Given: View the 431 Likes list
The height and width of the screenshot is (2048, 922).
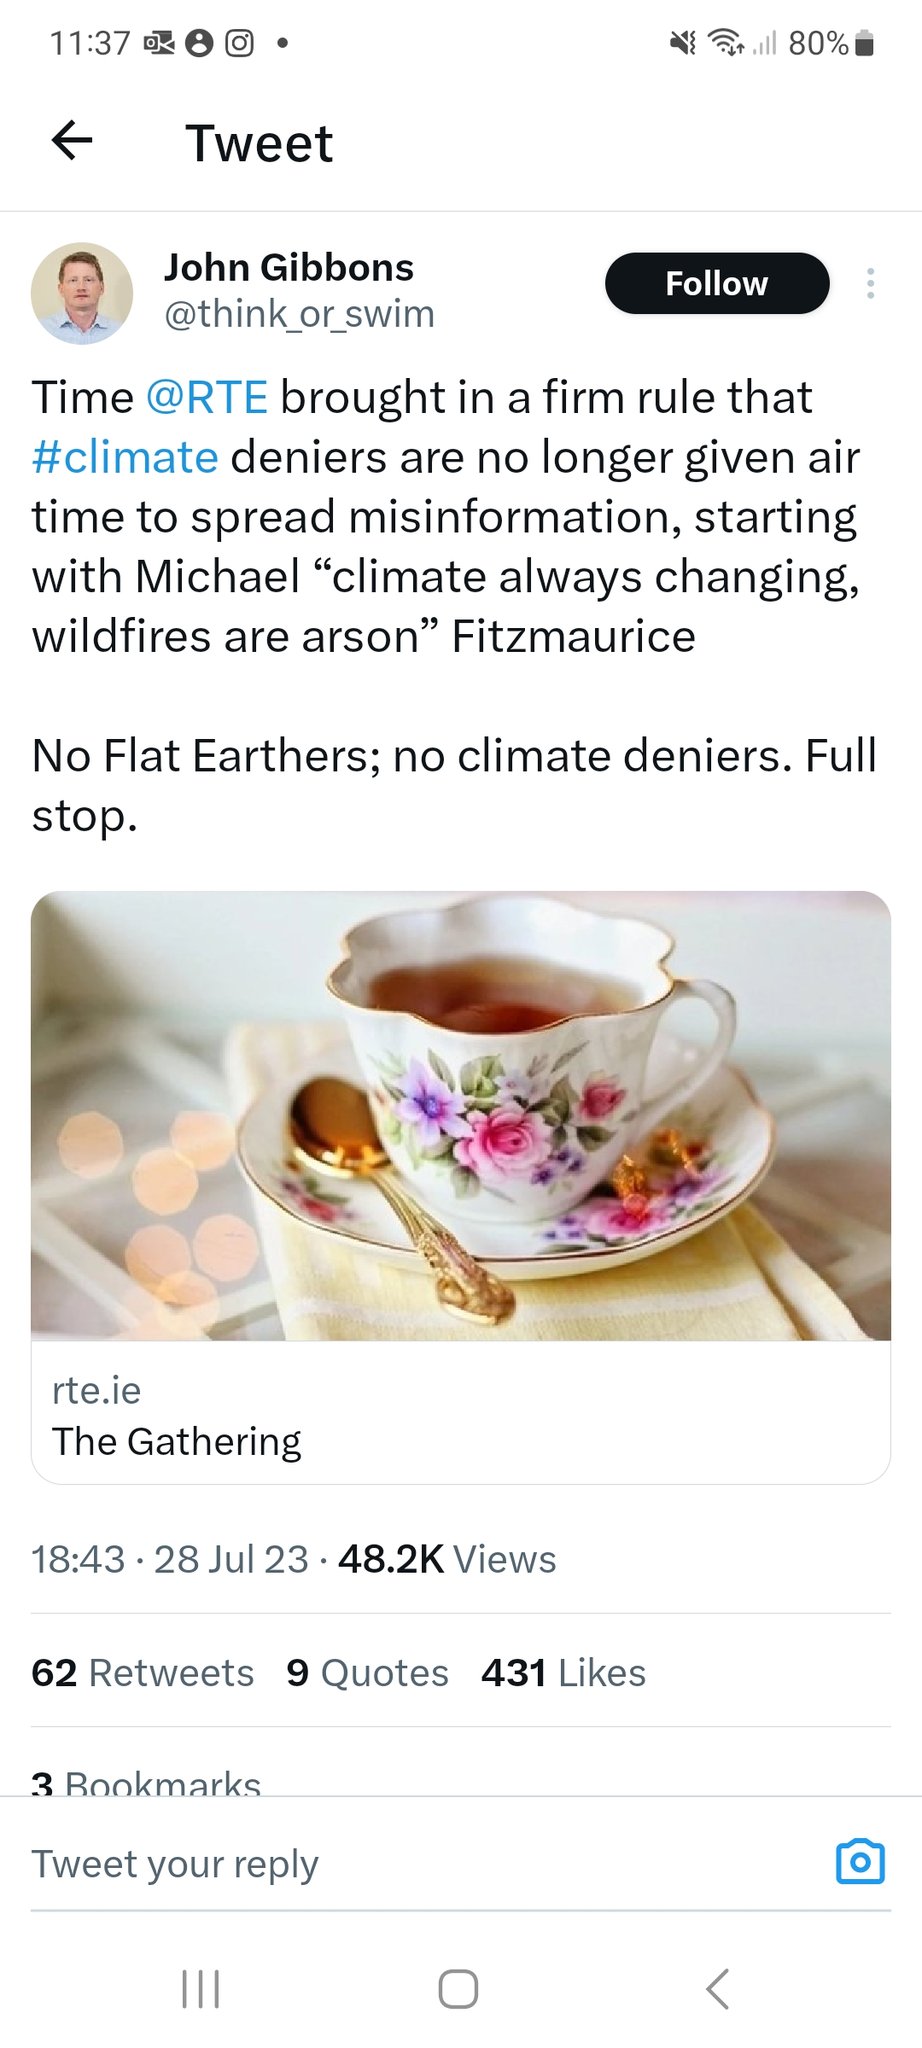Looking at the screenshot, I should coord(563,1673).
